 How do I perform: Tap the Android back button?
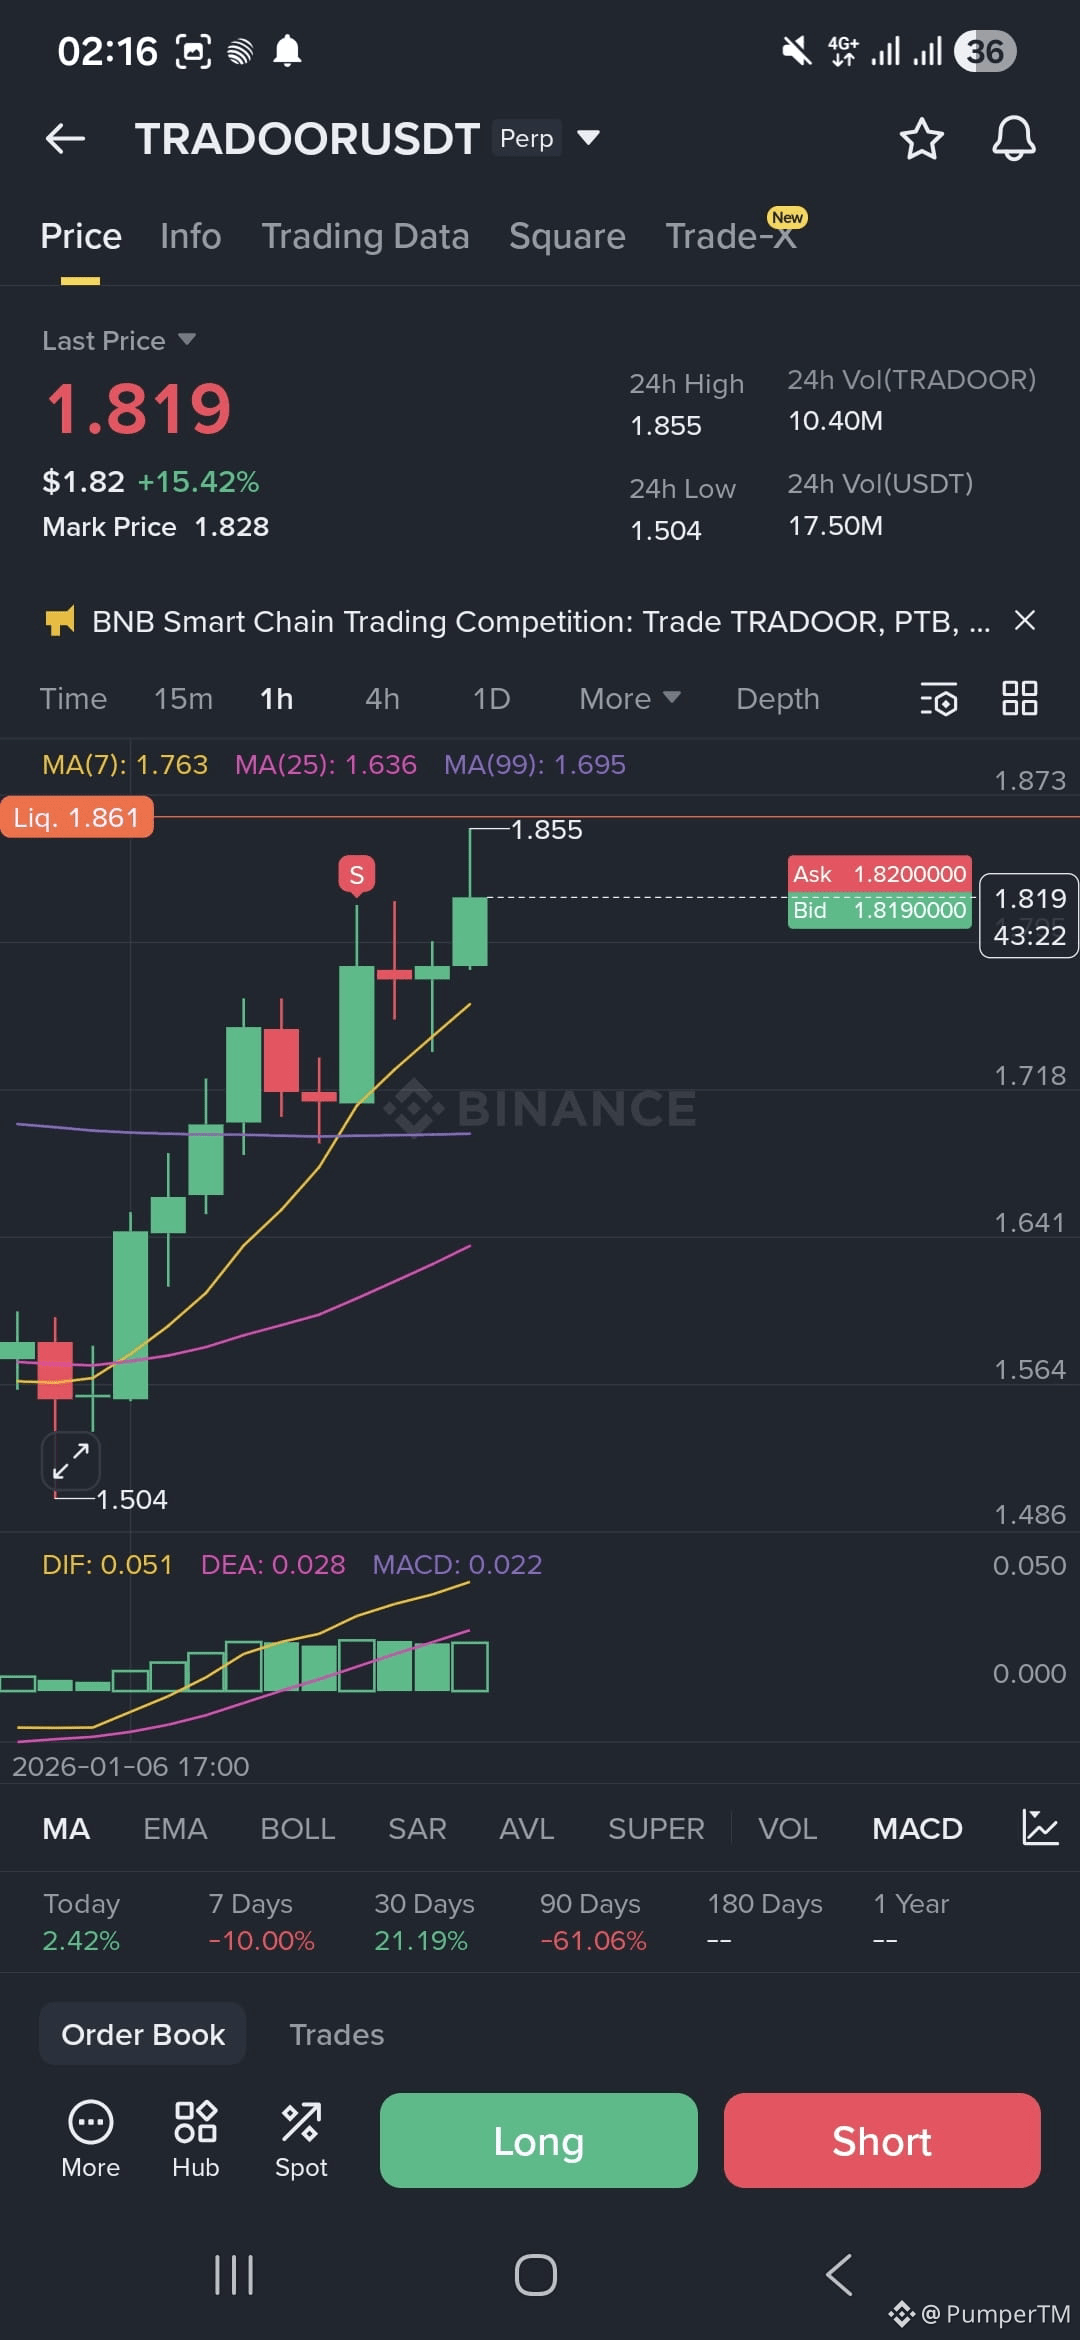coord(839,2275)
